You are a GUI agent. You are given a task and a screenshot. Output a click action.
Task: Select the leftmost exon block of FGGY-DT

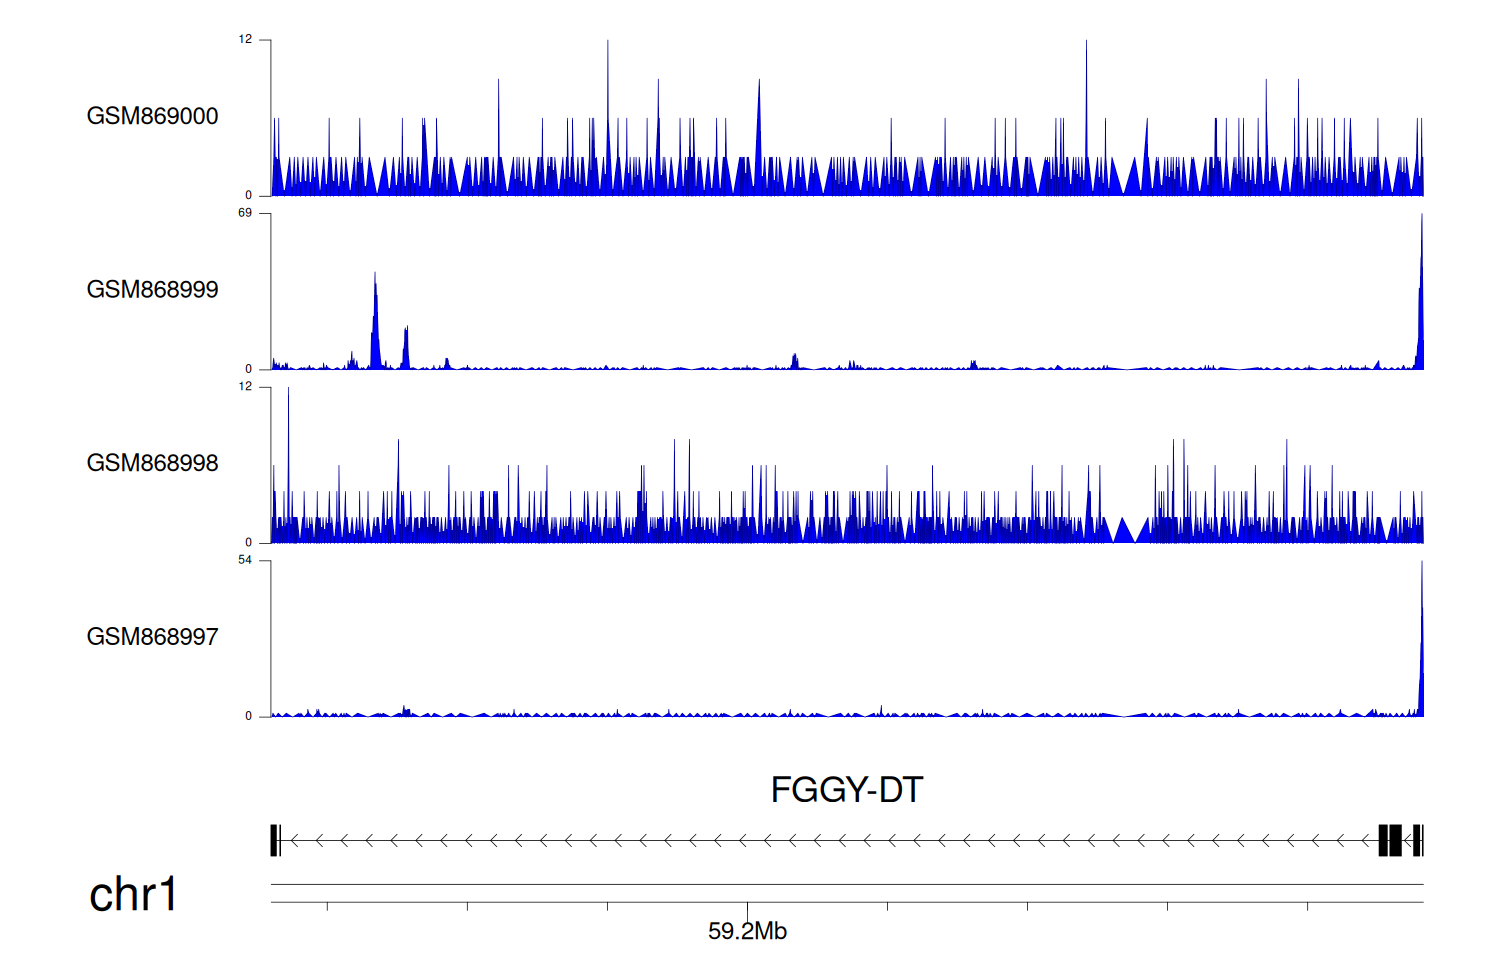pyautogui.click(x=275, y=841)
